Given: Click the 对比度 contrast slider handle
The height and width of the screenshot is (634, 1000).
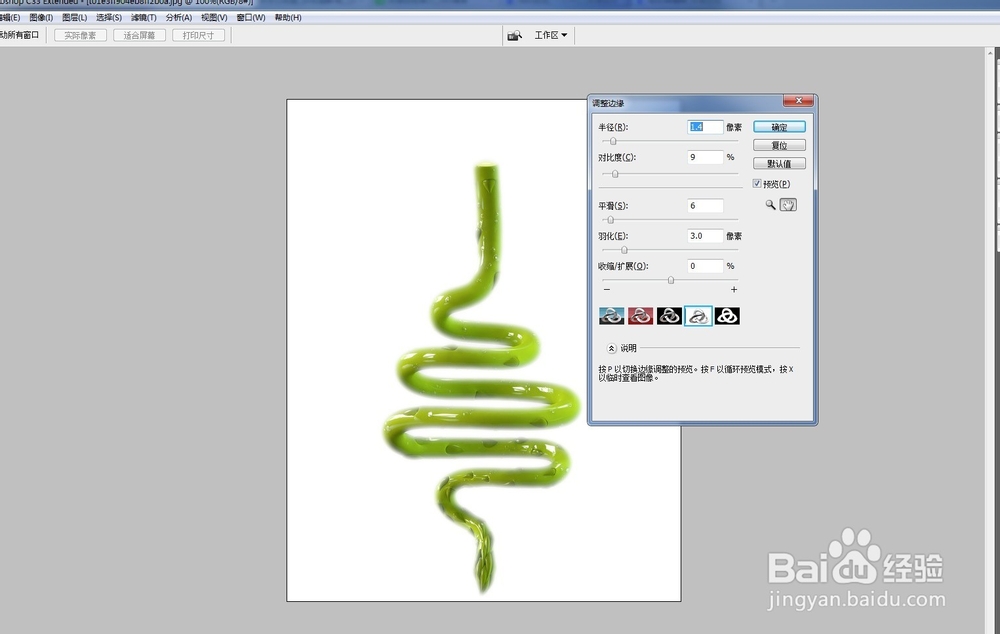Looking at the screenshot, I should click(x=615, y=173).
